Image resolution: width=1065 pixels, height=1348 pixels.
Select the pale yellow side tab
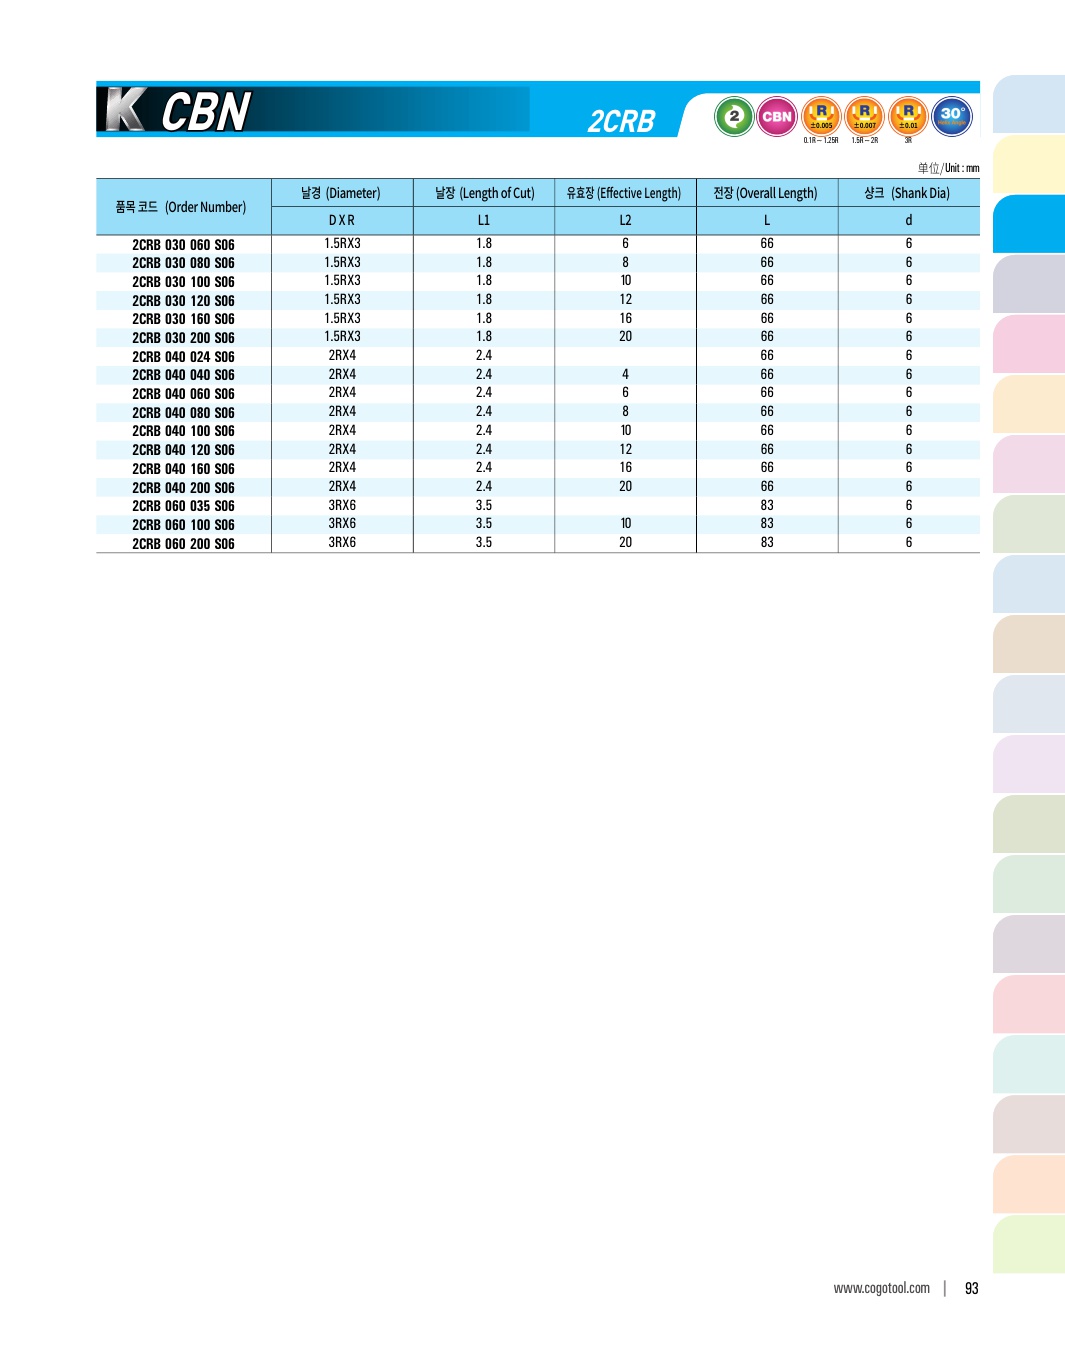tap(1029, 164)
